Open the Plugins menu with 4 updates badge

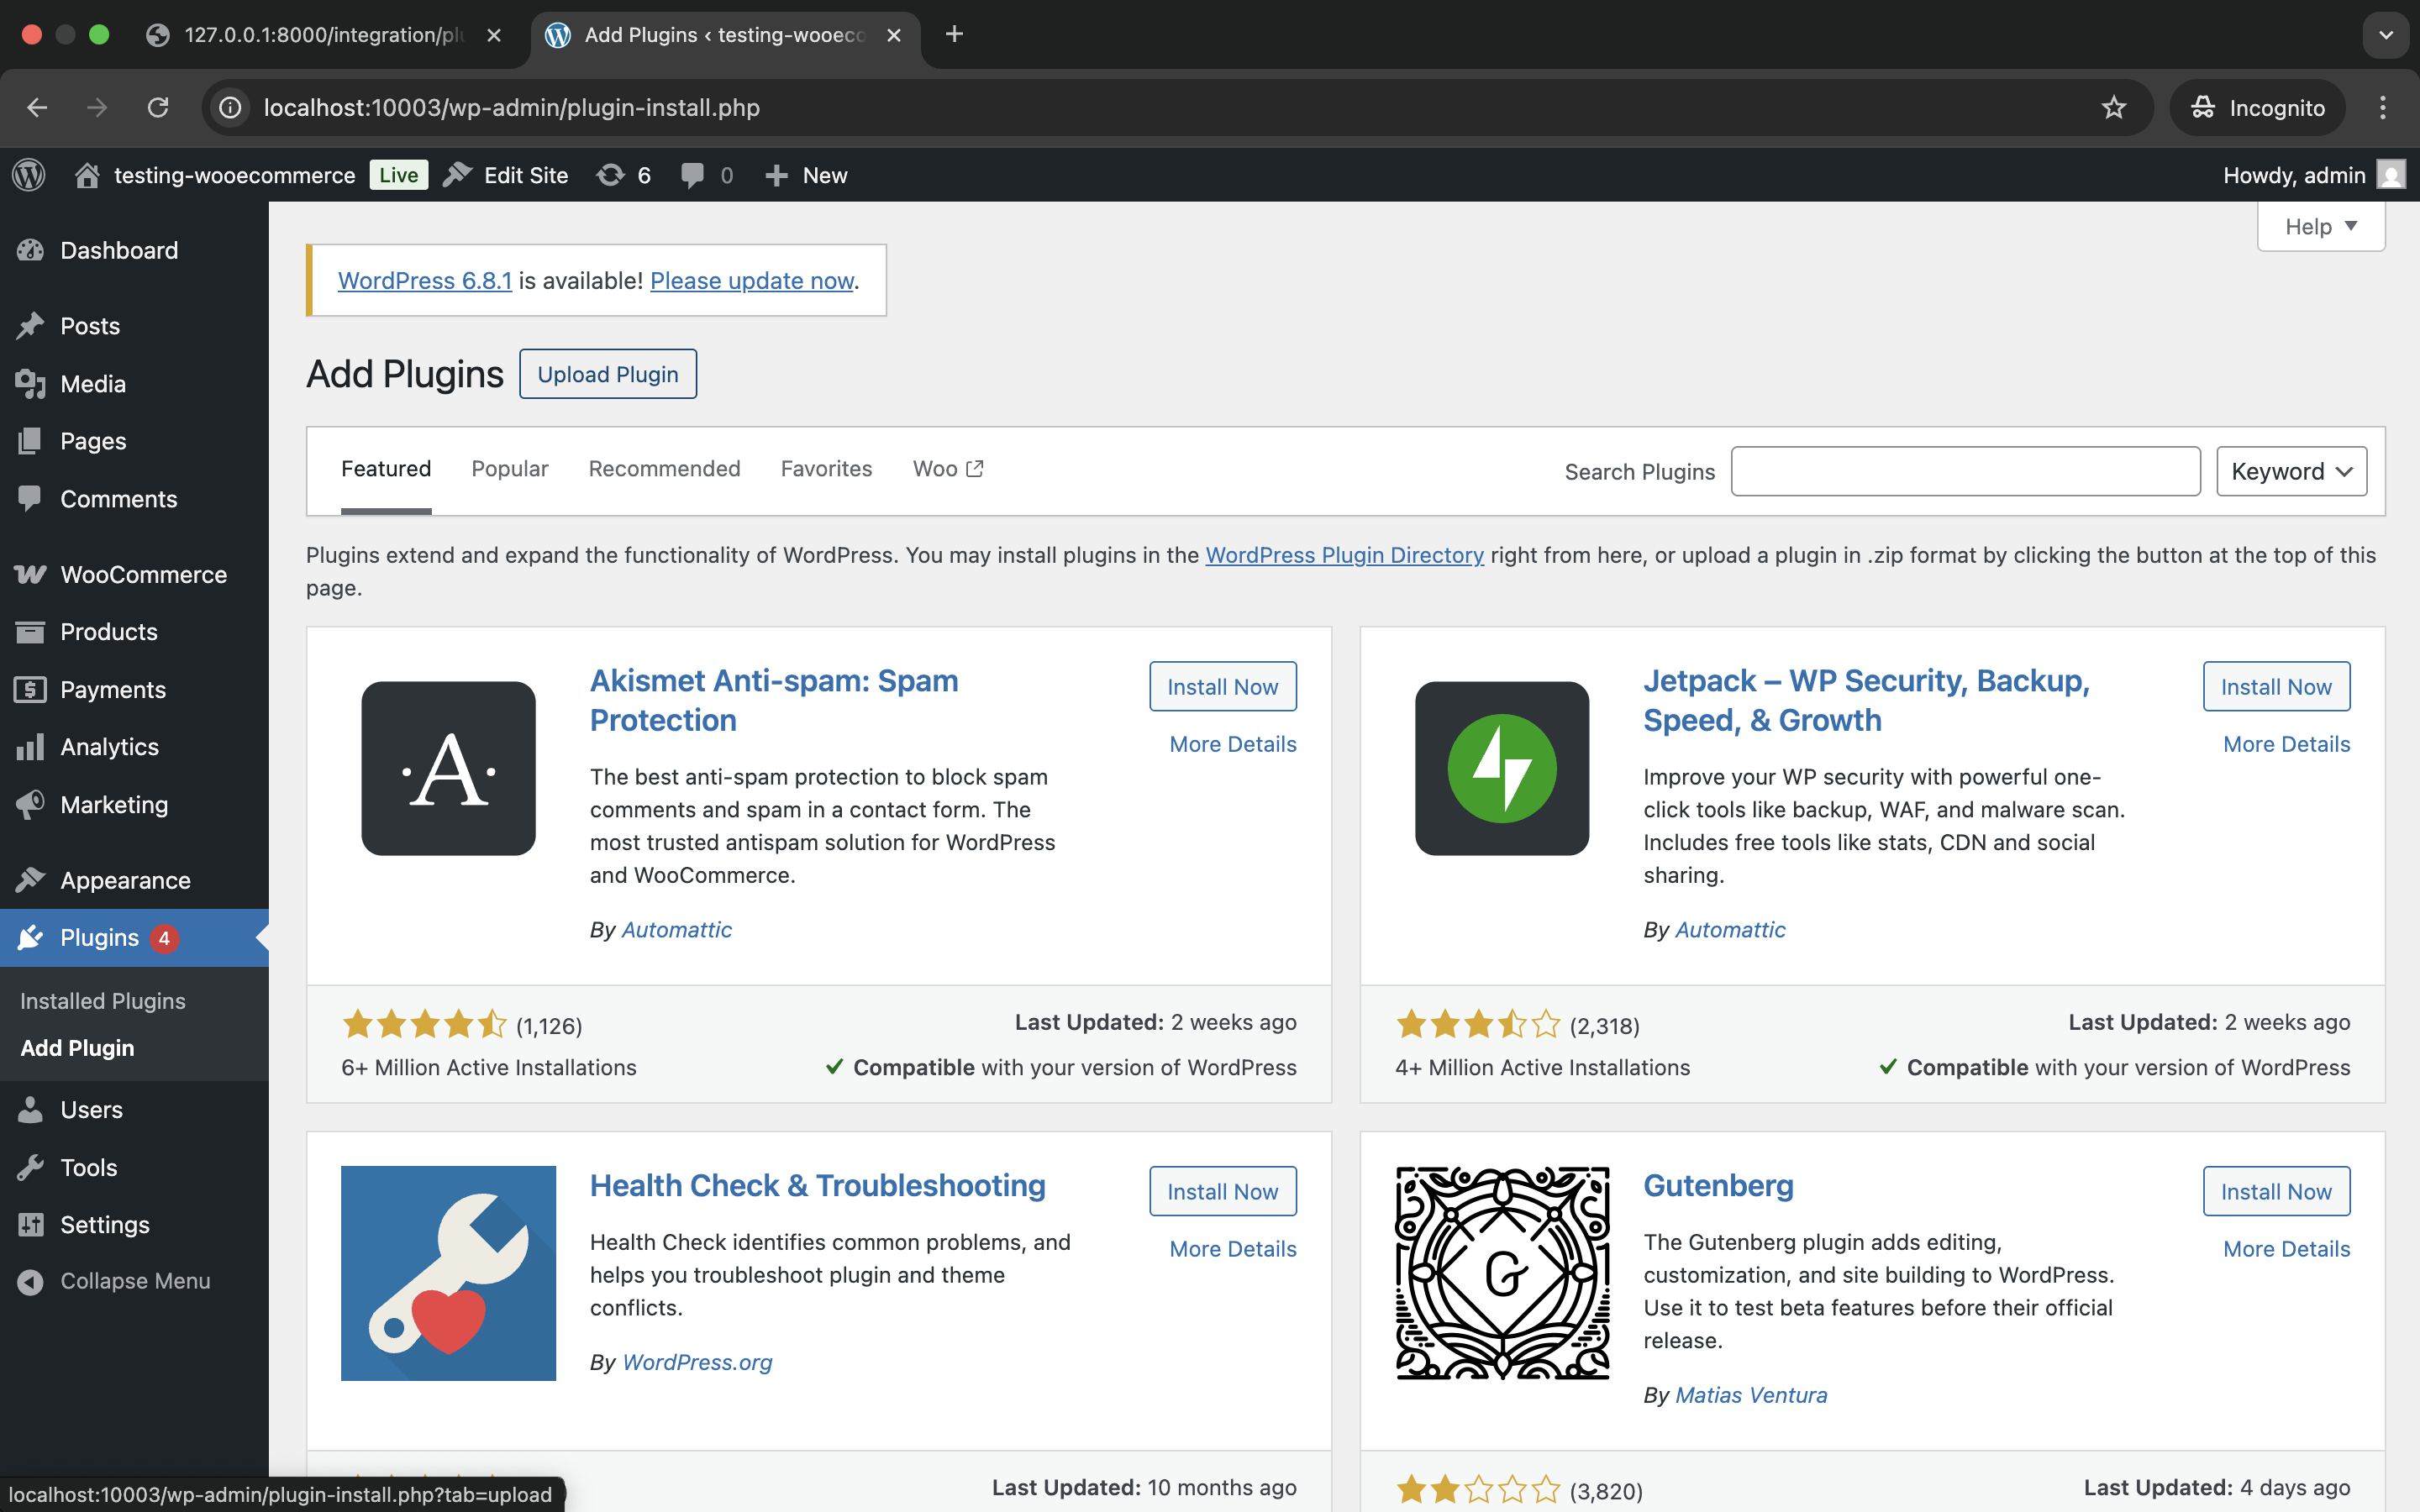point(134,938)
